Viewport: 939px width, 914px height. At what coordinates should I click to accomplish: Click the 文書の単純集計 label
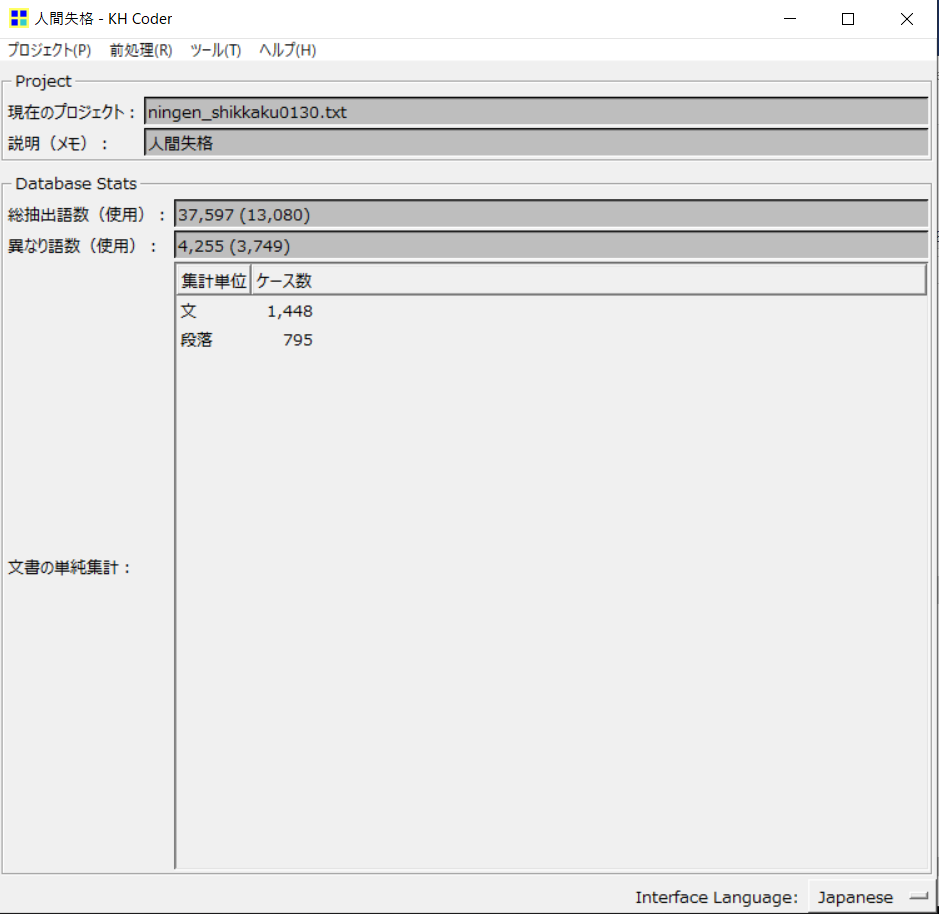click(70, 568)
